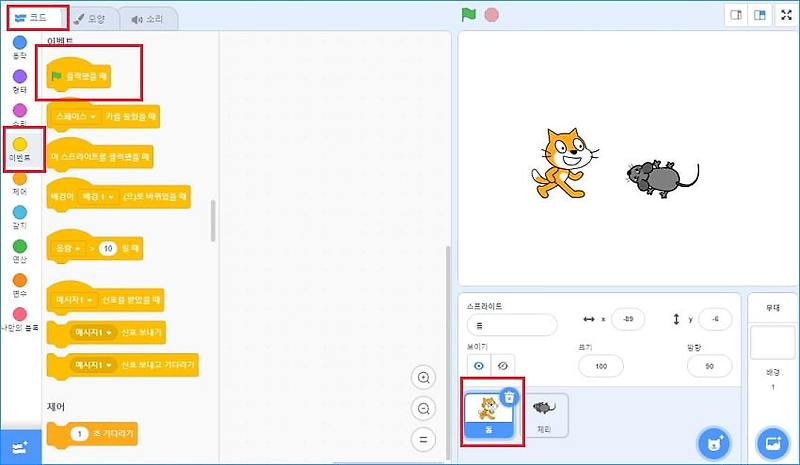
Task: Open the 음량 loudness dropdown
Action: 68,249
